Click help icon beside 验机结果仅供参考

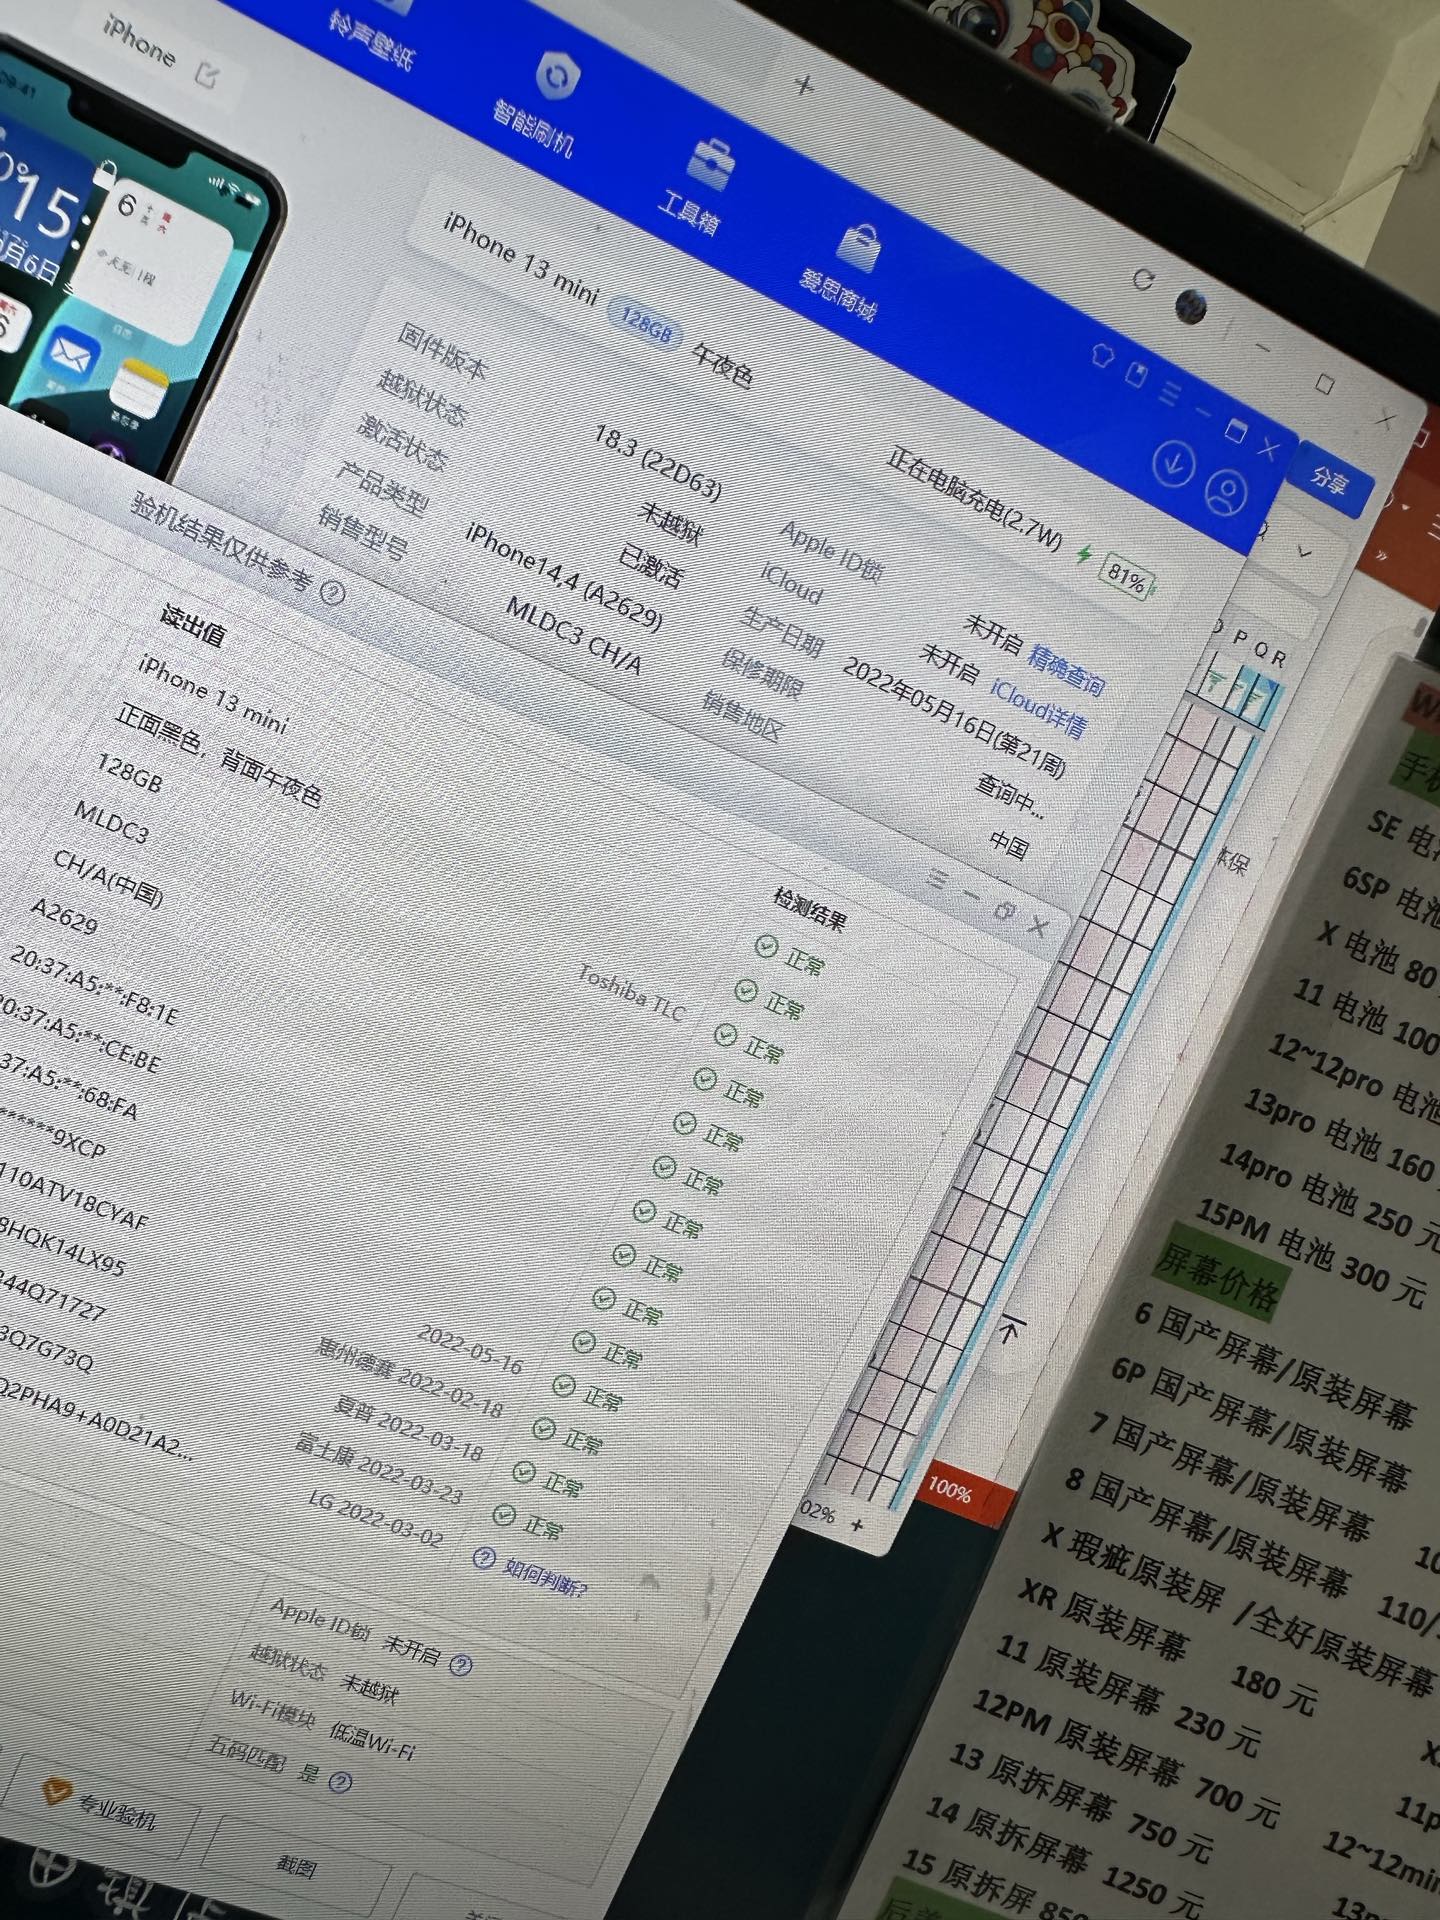tap(332, 593)
